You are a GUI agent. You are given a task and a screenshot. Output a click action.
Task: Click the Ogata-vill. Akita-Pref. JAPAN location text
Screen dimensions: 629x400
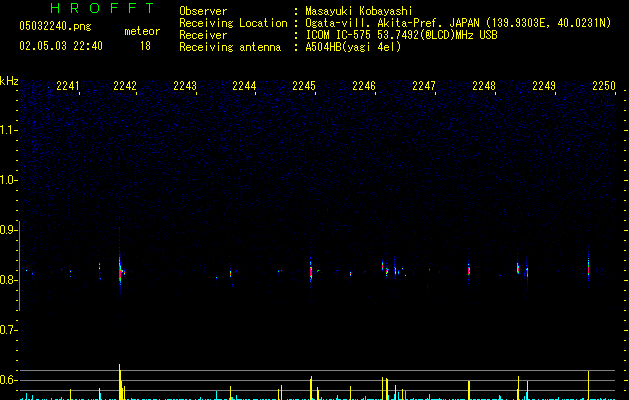point(458,23)
